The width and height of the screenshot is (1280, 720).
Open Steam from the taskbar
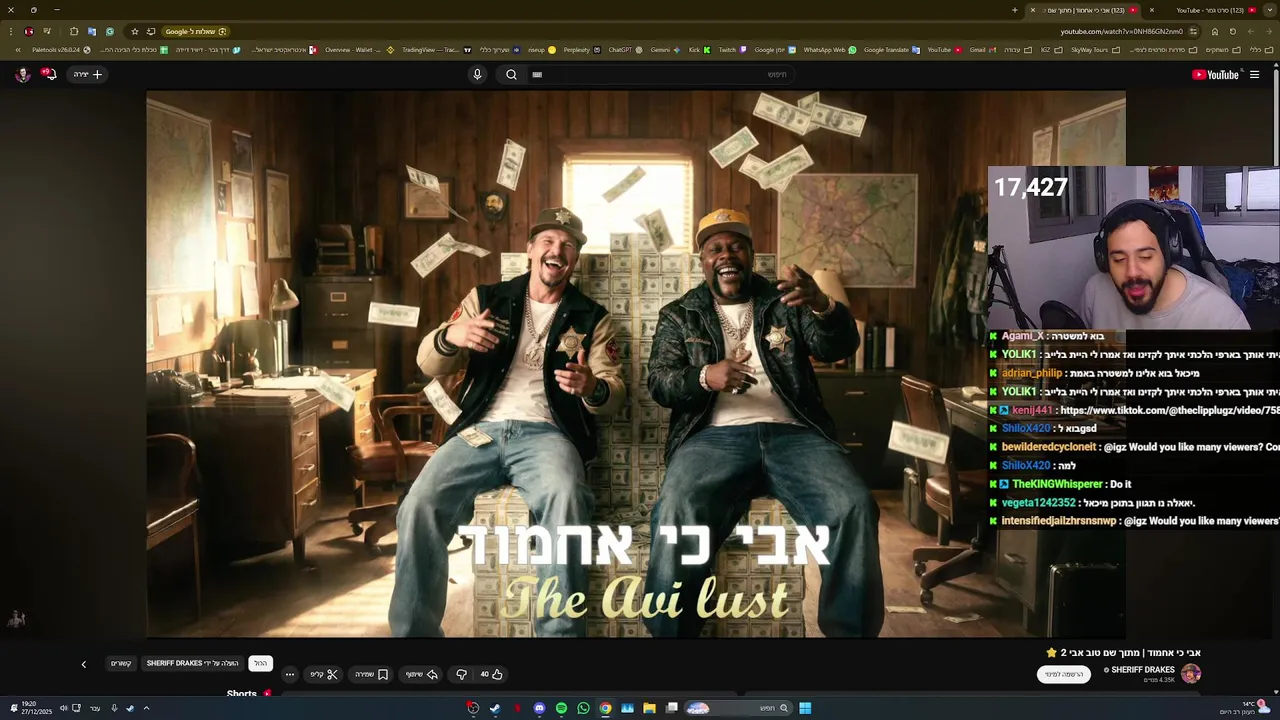495,708
